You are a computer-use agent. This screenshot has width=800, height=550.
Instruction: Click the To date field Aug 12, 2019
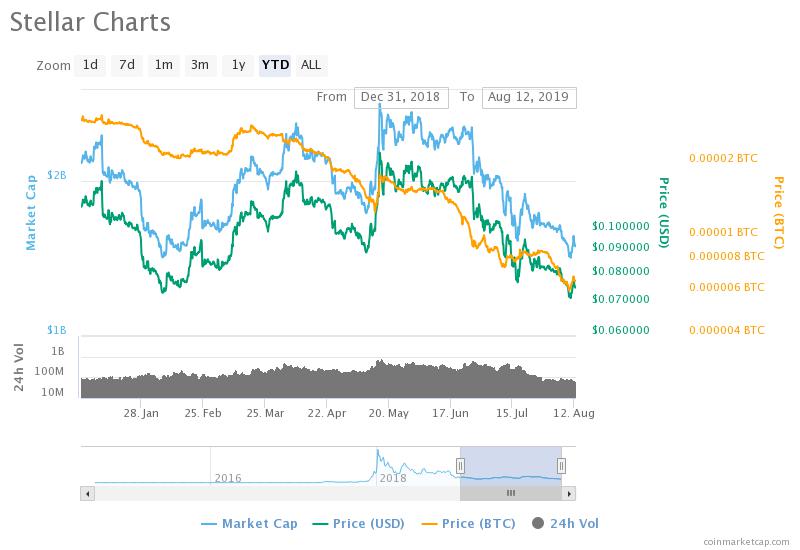click(x=529, y=97)
